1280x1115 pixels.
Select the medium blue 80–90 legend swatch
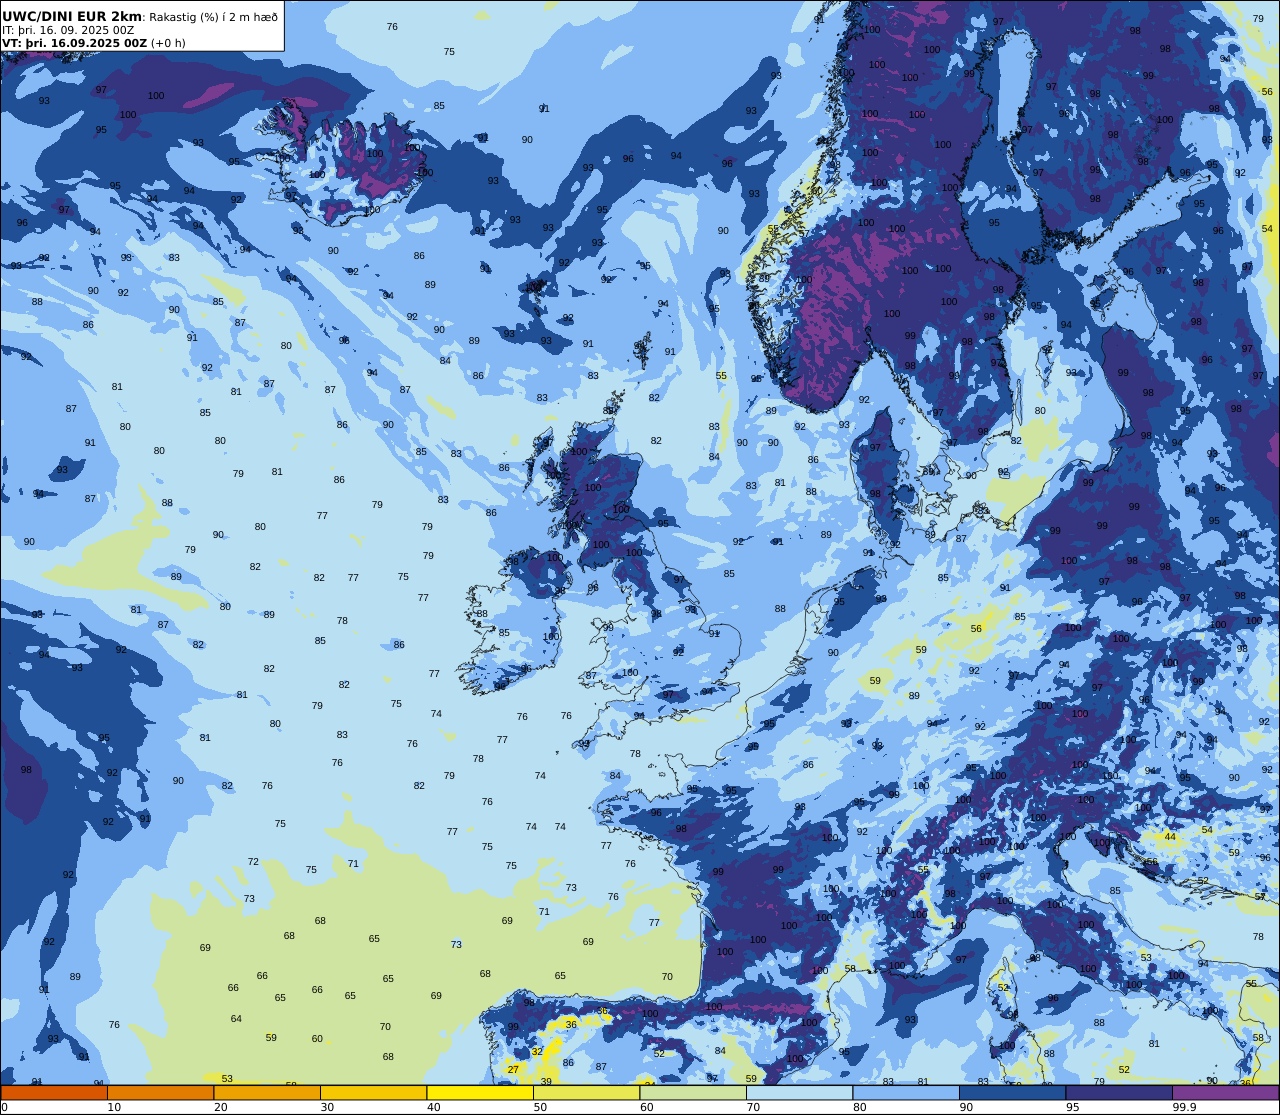(x=906, y=1093)
